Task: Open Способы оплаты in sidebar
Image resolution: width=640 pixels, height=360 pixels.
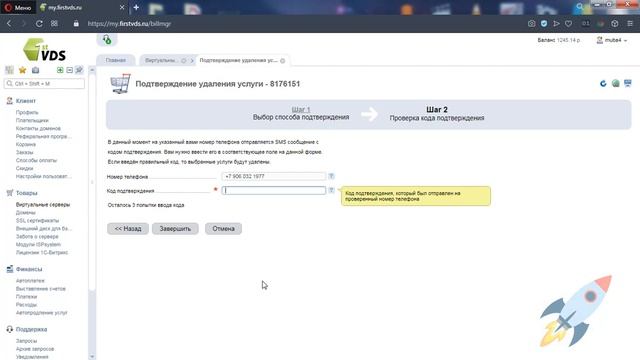Action: [x=36, y=160]
